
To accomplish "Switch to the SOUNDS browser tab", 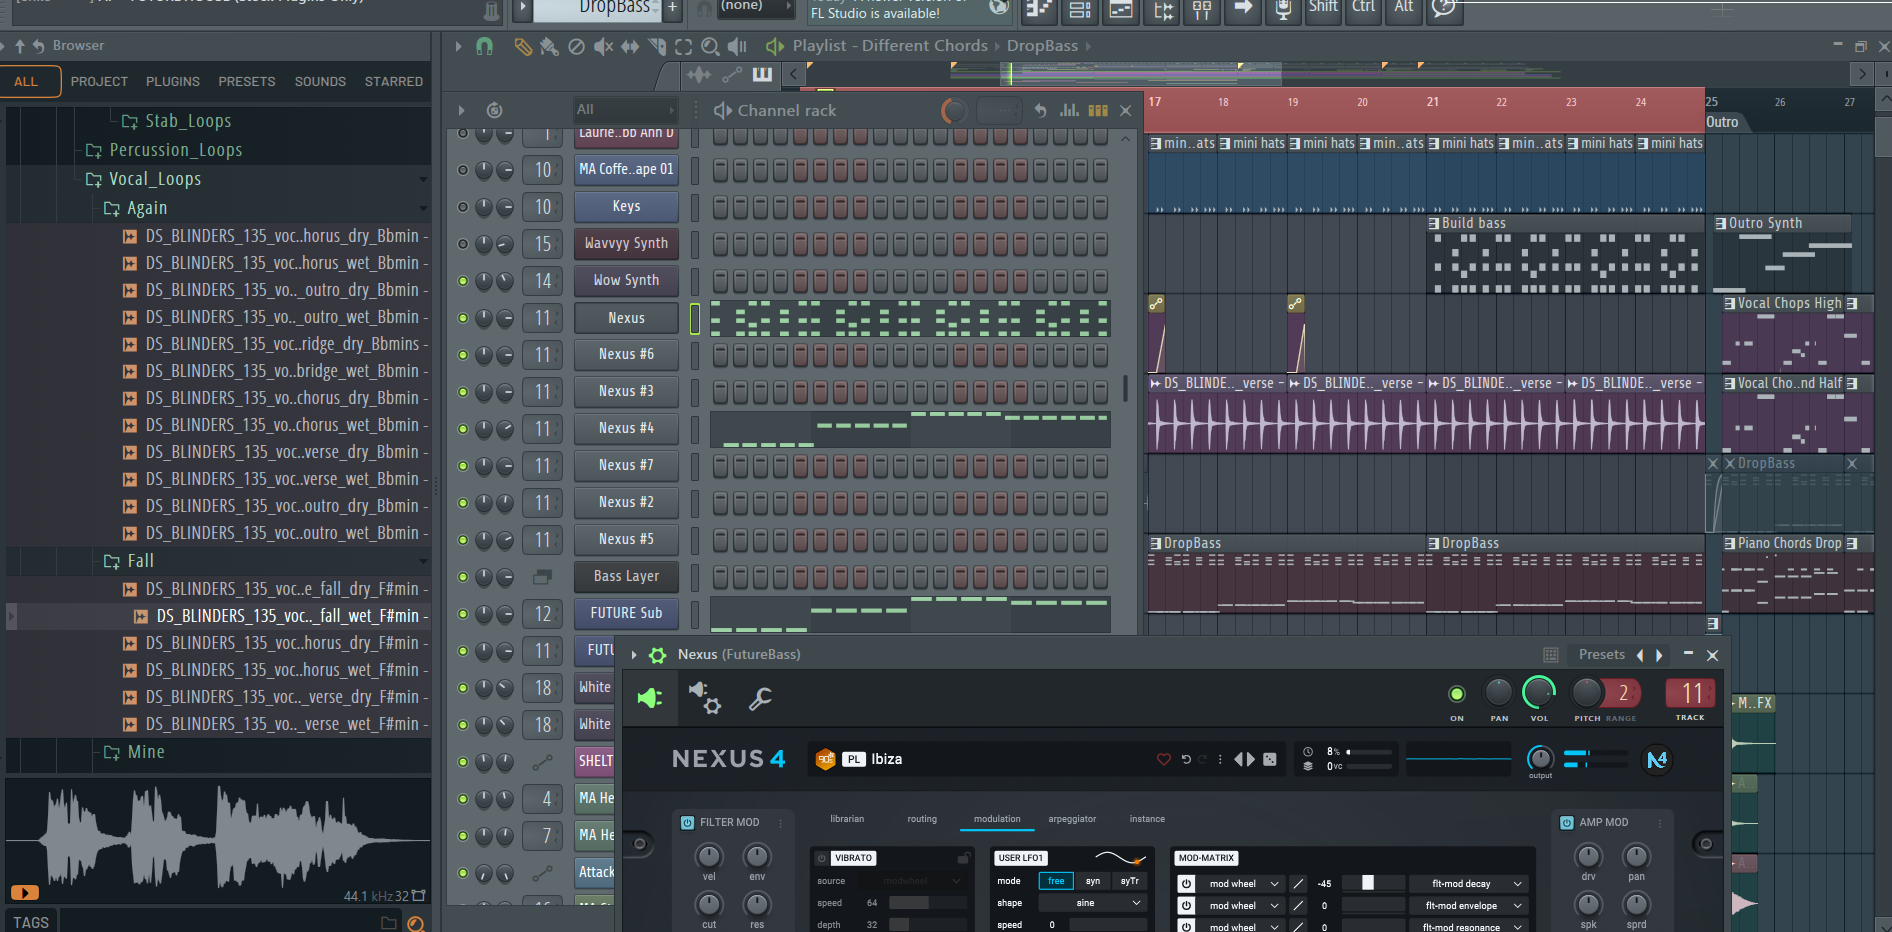I will pyautogui.click(x=320, y=82).
